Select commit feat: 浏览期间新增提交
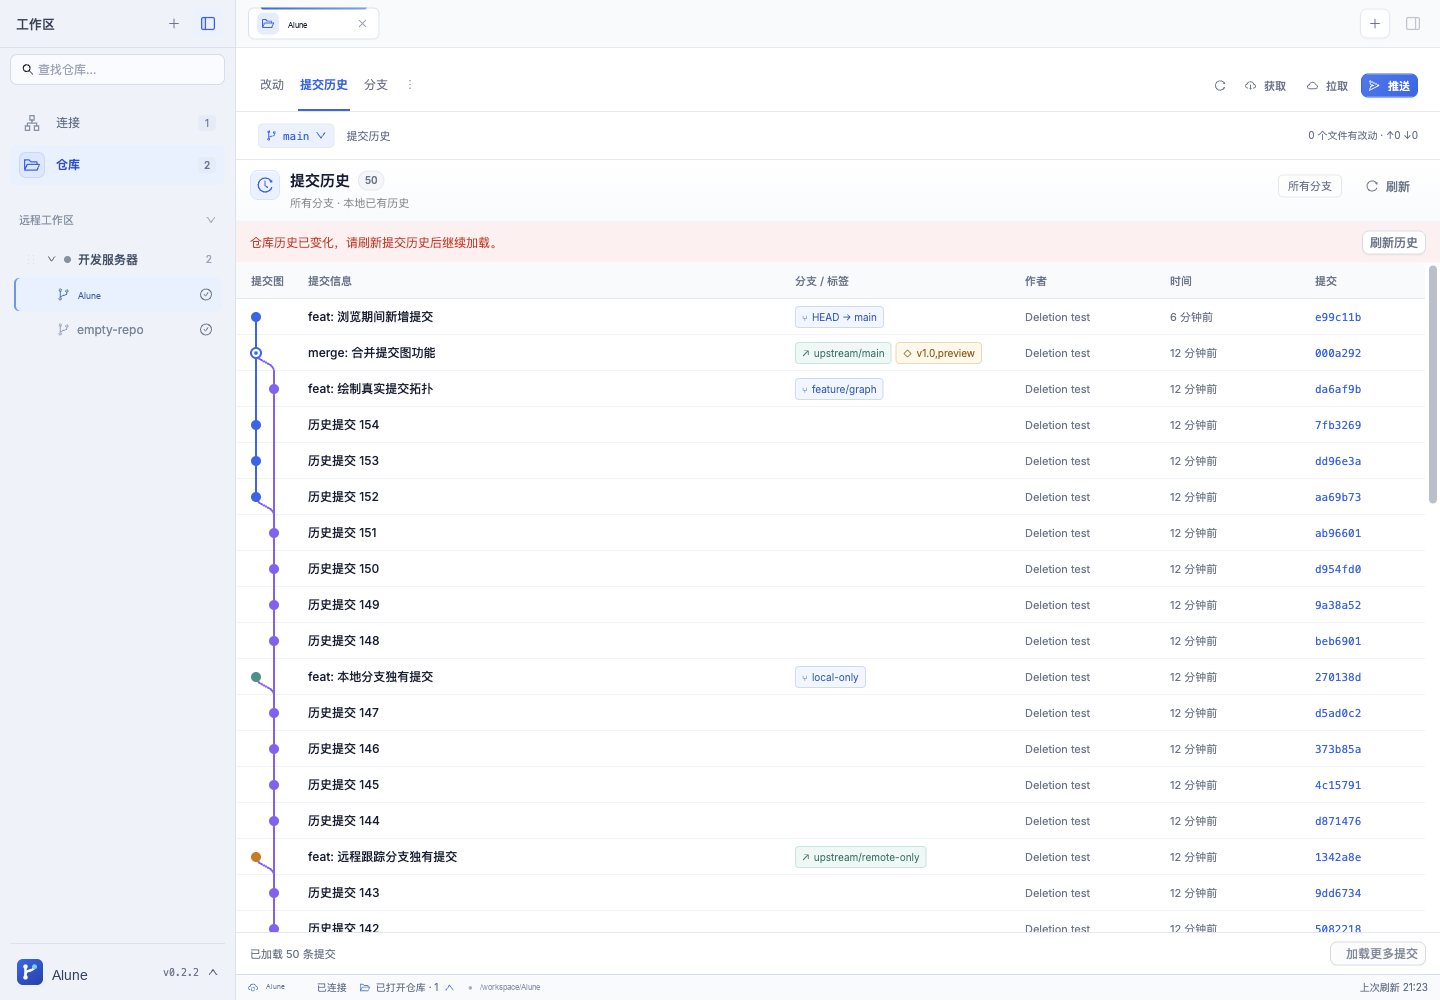Image resolution: width=1440 pixels, height=1000 pixels. click(x=830, y=317)
